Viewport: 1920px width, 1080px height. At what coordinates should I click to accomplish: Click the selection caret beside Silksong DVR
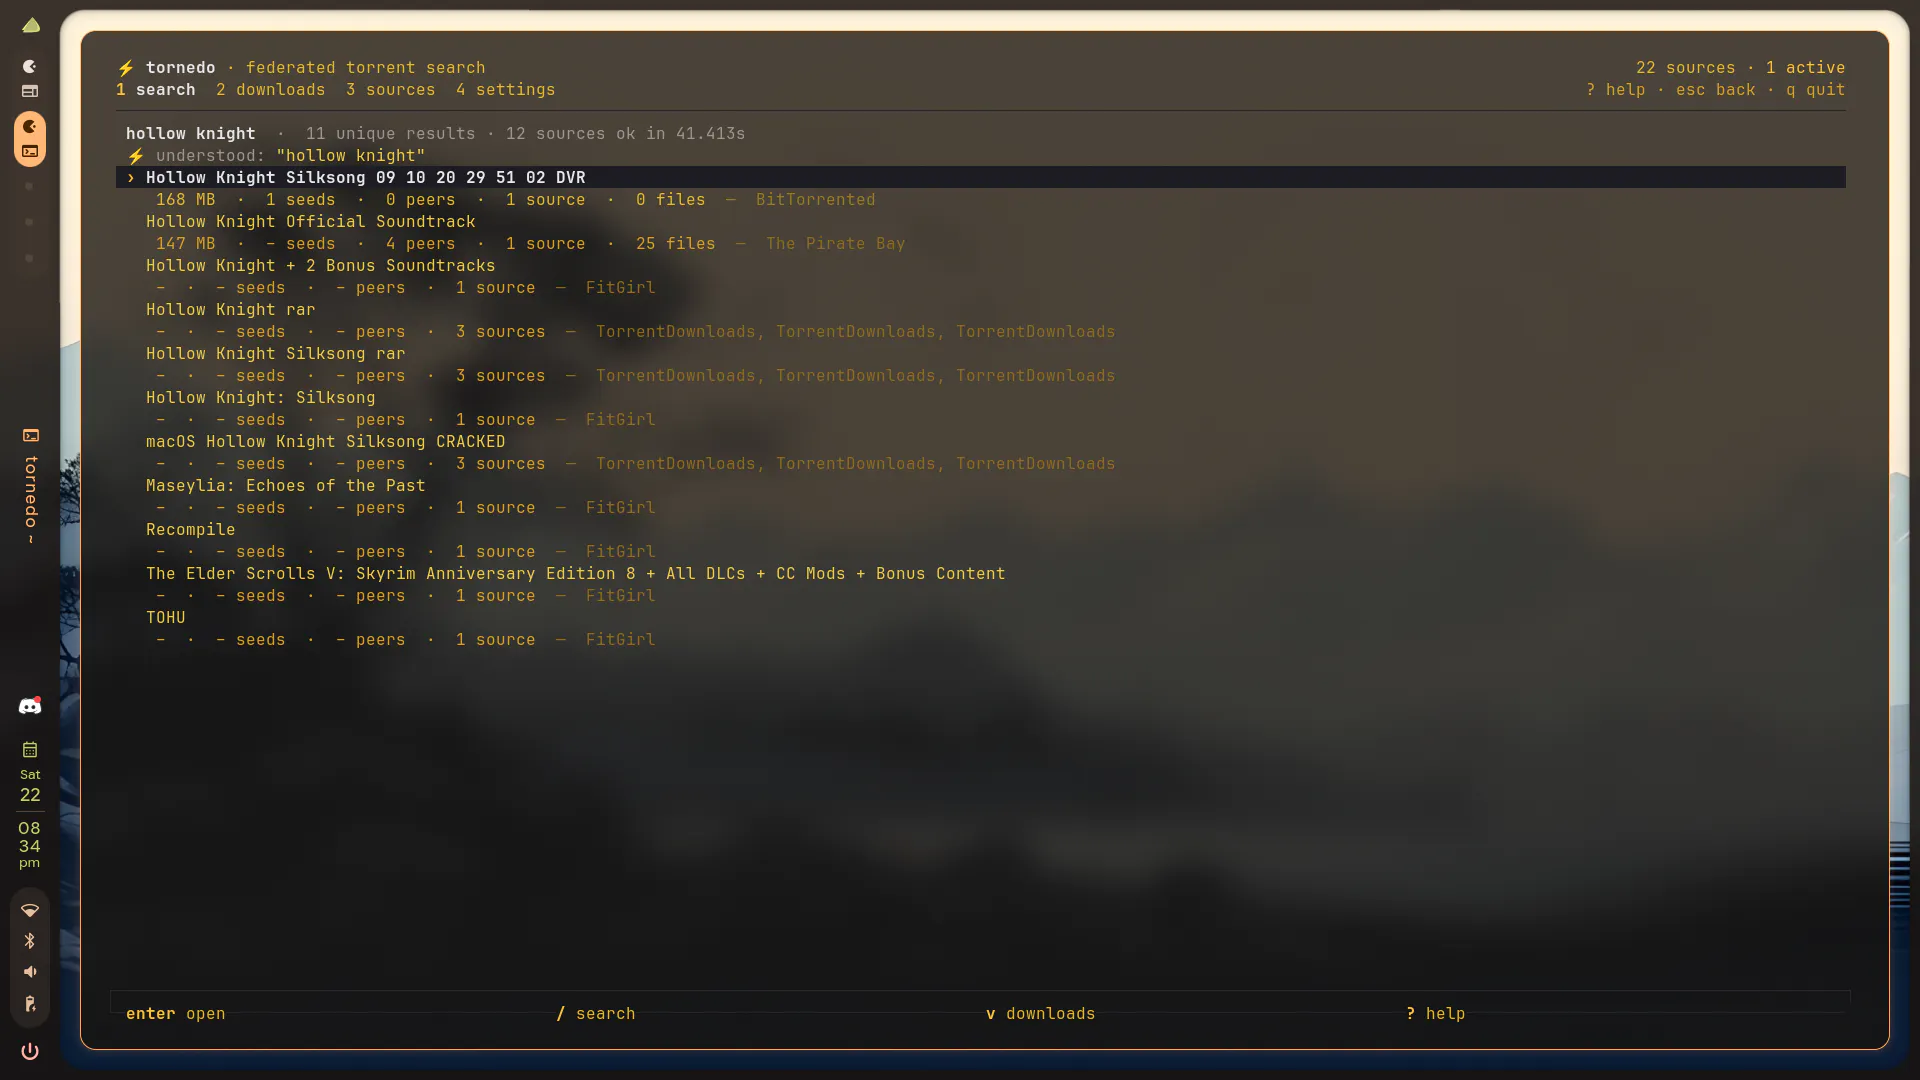[131, 178]
